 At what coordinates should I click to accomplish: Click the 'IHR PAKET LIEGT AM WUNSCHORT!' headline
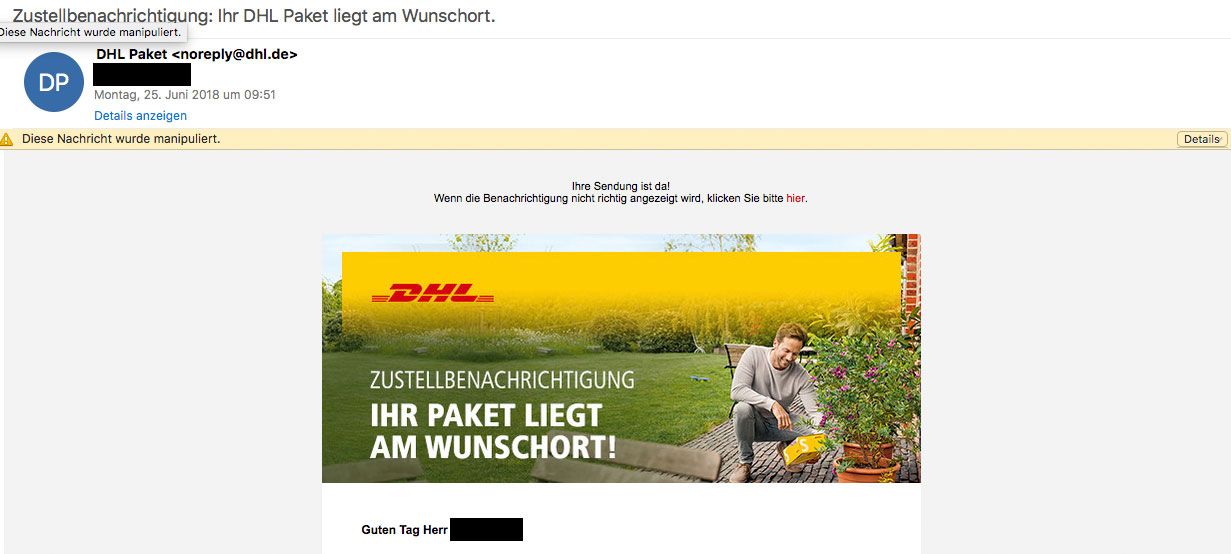[x=494, y=431]
